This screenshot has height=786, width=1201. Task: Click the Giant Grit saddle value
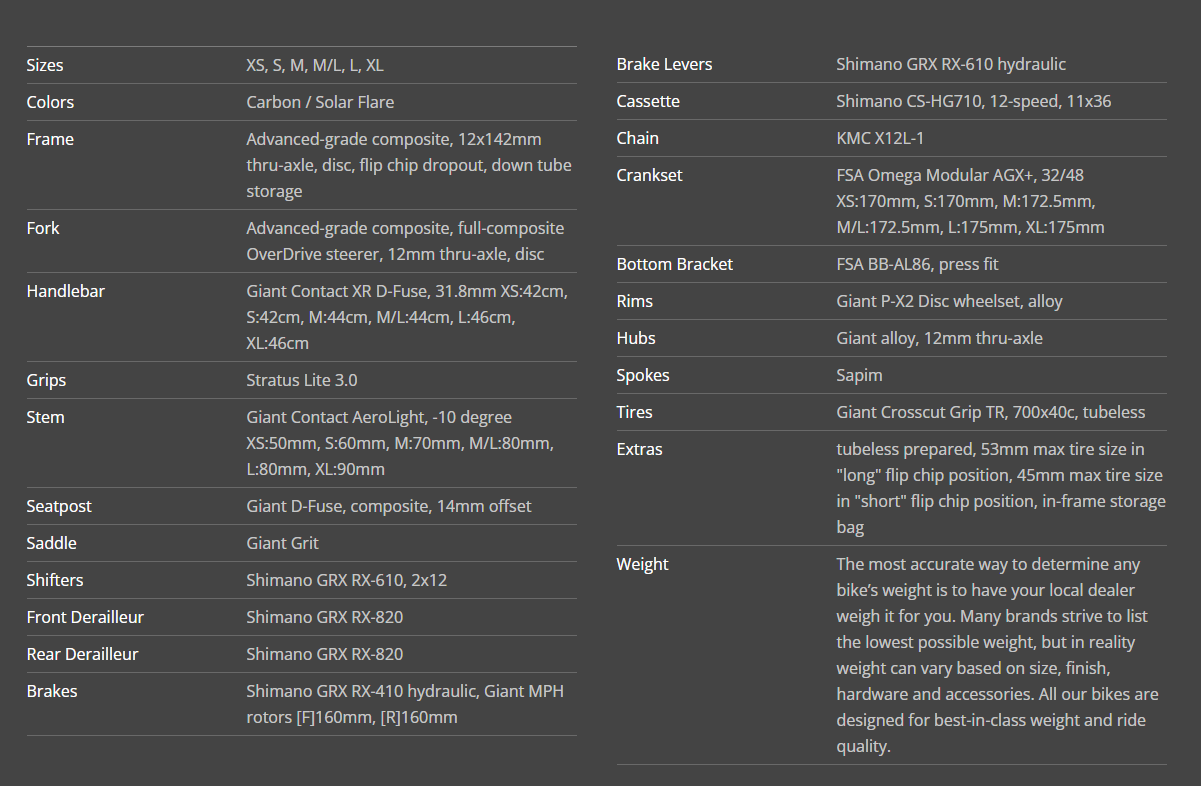283,543
